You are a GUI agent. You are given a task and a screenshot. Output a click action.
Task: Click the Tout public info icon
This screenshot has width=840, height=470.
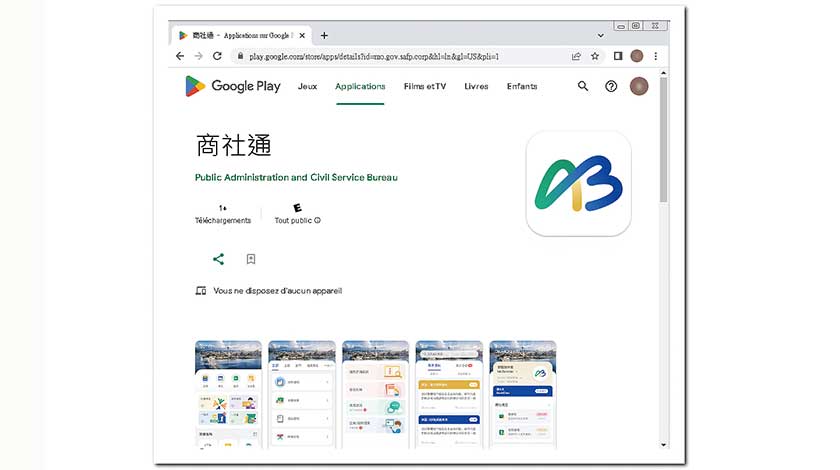pos(318,220)
